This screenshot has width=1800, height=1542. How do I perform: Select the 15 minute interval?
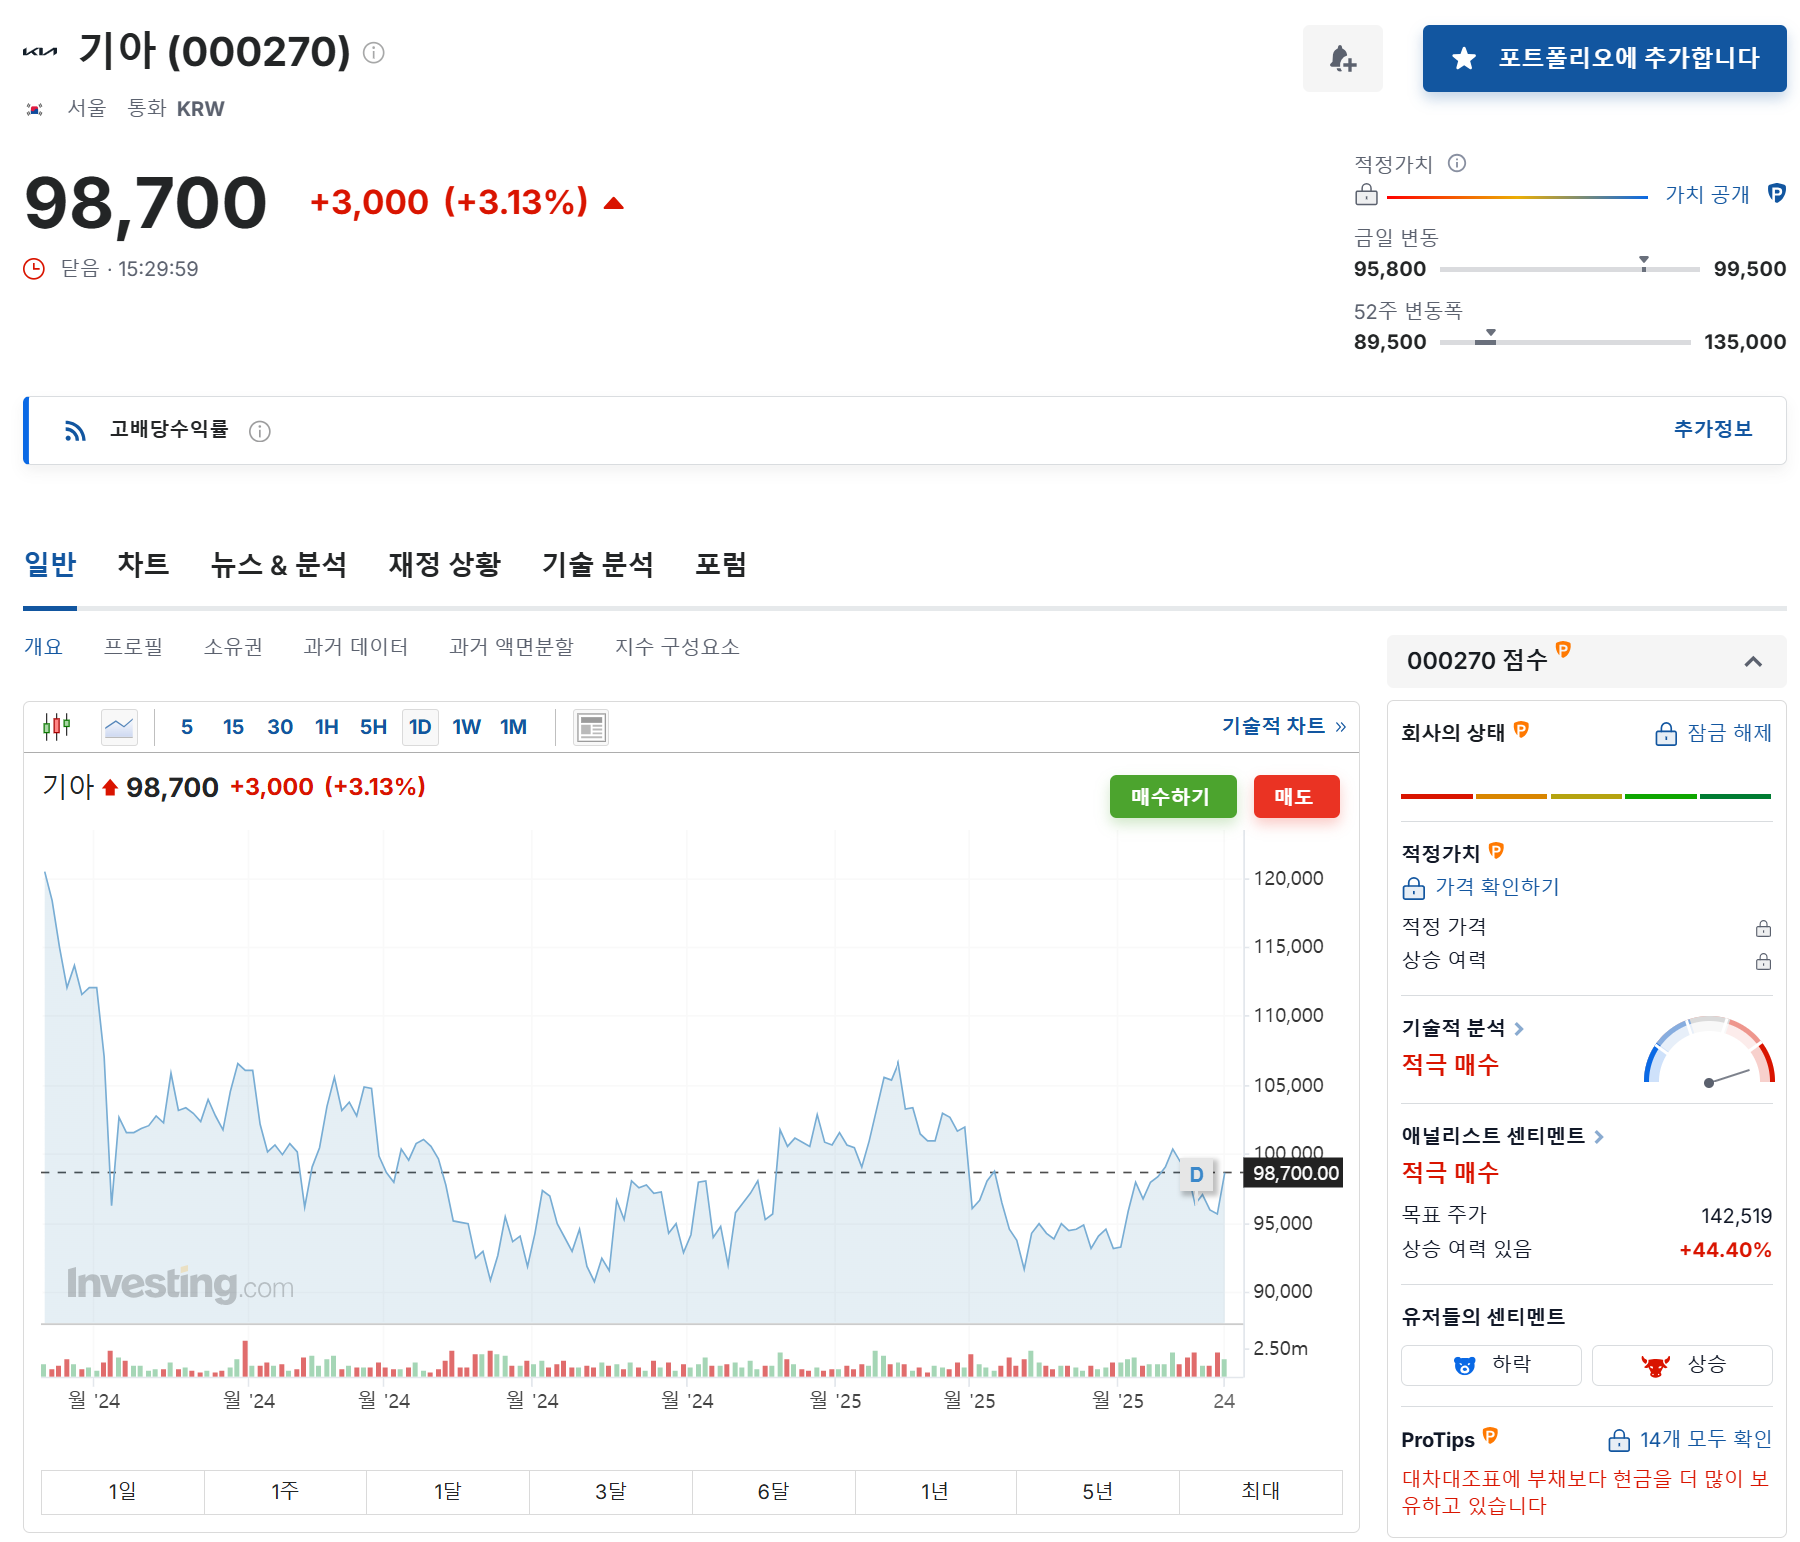pos(233,727)
